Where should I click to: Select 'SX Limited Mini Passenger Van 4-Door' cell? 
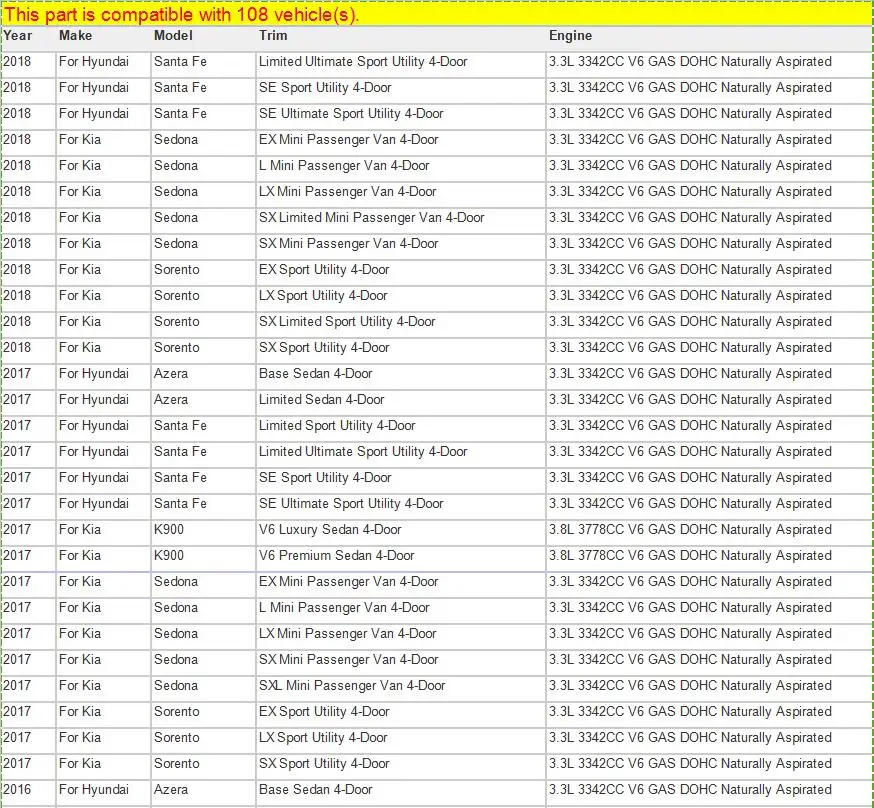(371, 218)
